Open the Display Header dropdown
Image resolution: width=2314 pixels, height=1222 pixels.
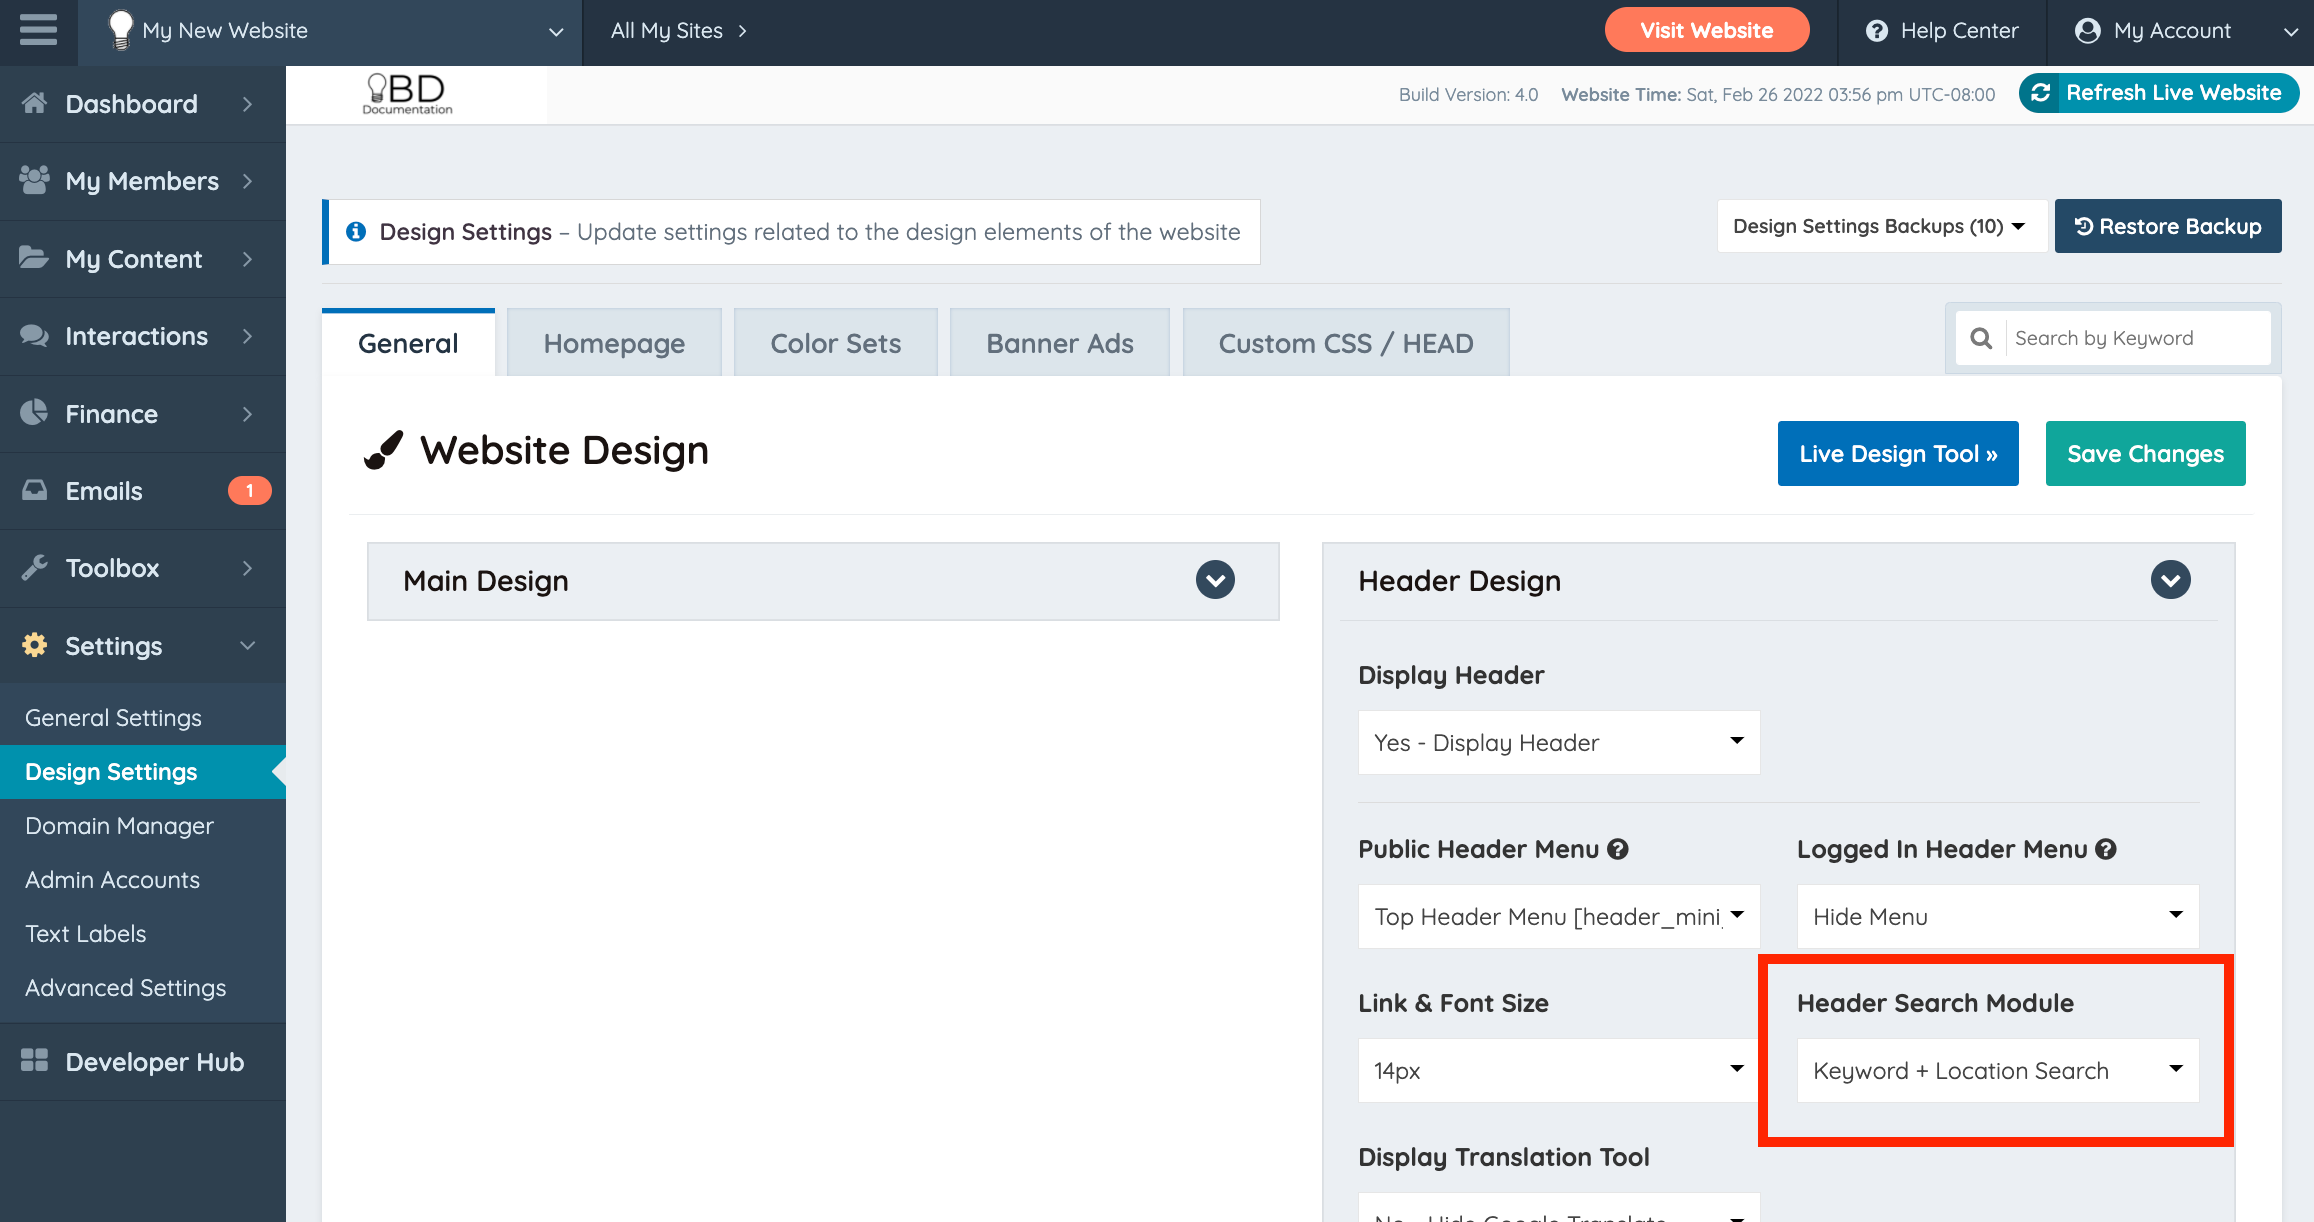coord(1558,742)
